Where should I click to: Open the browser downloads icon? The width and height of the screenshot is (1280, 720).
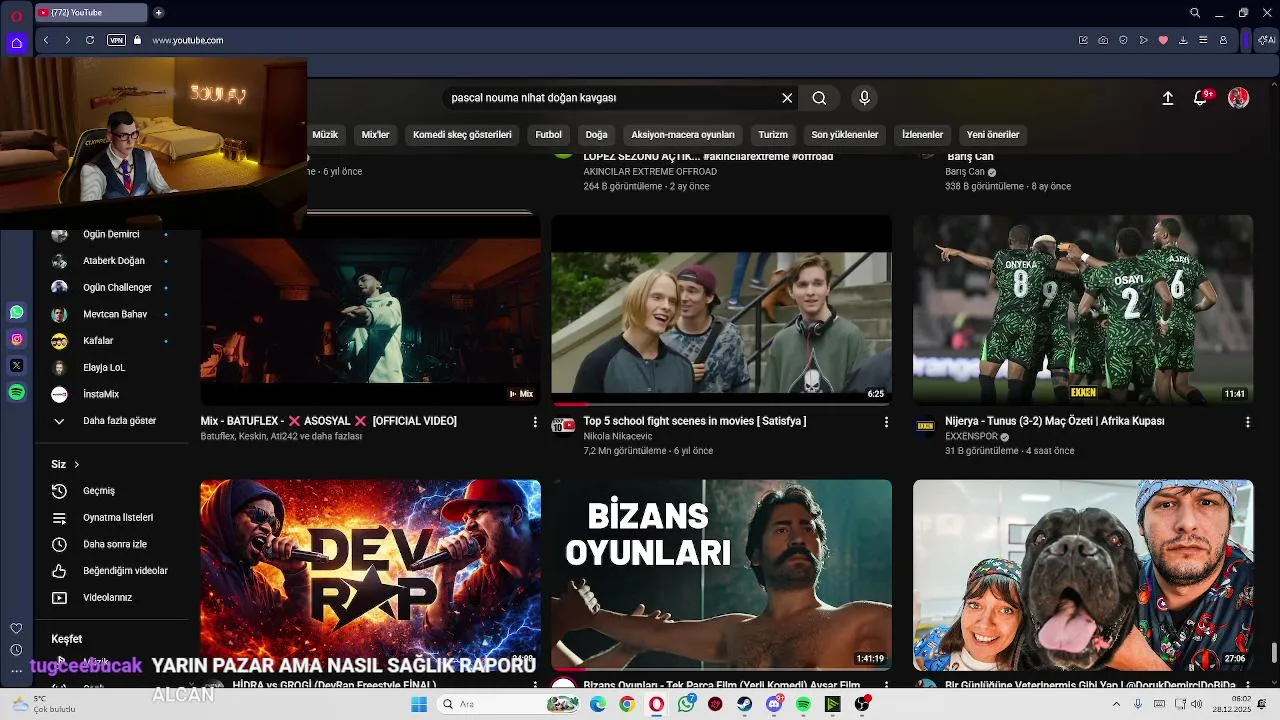pos(1183,40)
